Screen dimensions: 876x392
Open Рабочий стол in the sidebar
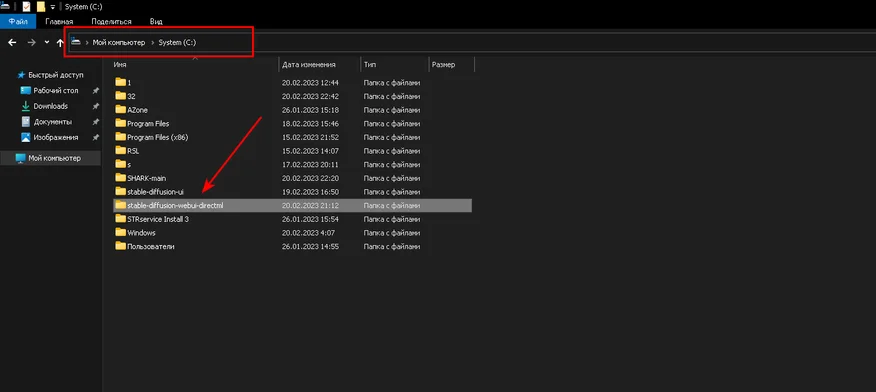tap(55, 90)
